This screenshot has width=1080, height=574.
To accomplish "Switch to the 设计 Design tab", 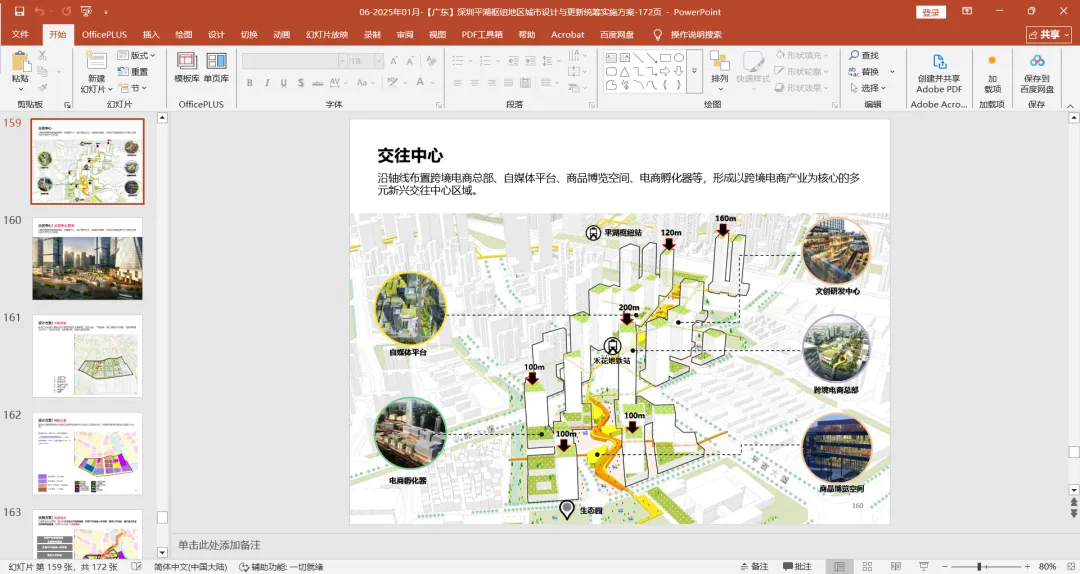I will 216,34.
